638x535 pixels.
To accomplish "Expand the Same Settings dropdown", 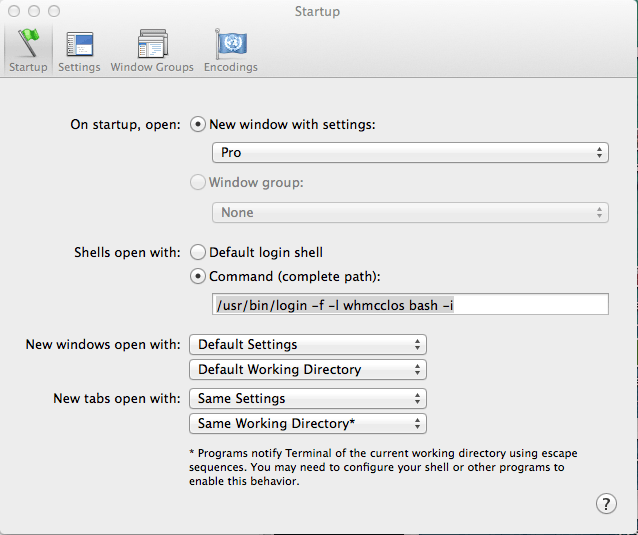I will point(308,399).
